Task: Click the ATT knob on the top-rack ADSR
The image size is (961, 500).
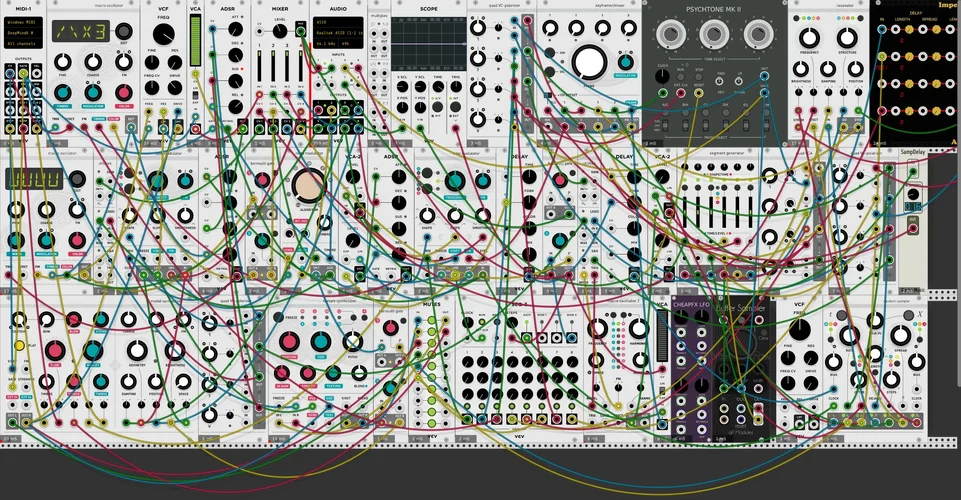Action: pyautogui.click(x=235, y=29)
